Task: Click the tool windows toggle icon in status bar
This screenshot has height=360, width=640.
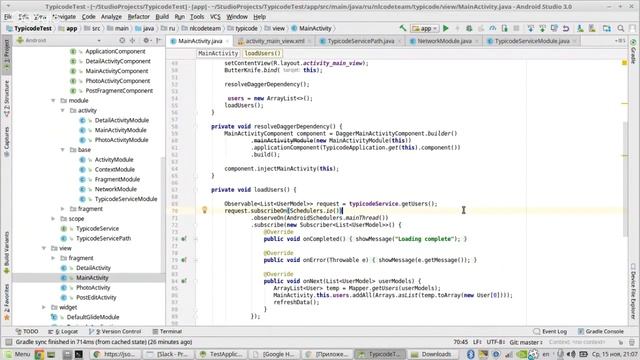Action: (x=8, y=342)
